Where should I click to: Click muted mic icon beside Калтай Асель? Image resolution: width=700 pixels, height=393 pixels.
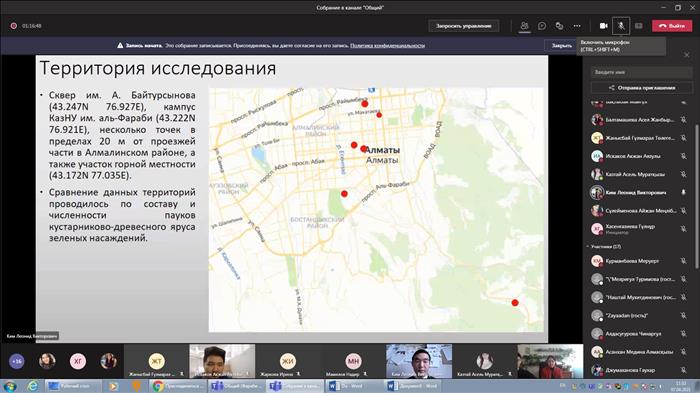(x=683, y=174)
